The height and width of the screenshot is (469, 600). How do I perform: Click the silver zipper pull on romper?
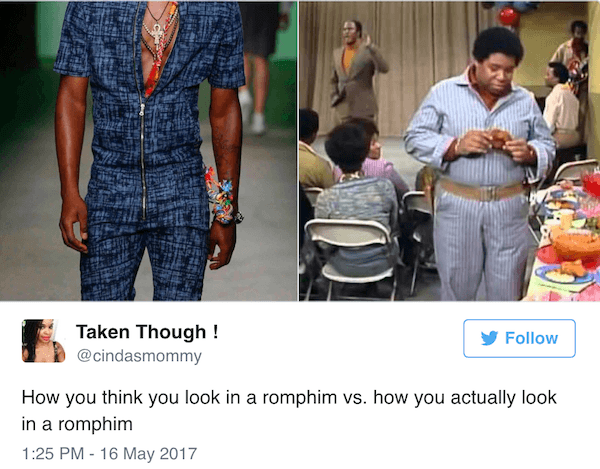click(142, 109)
